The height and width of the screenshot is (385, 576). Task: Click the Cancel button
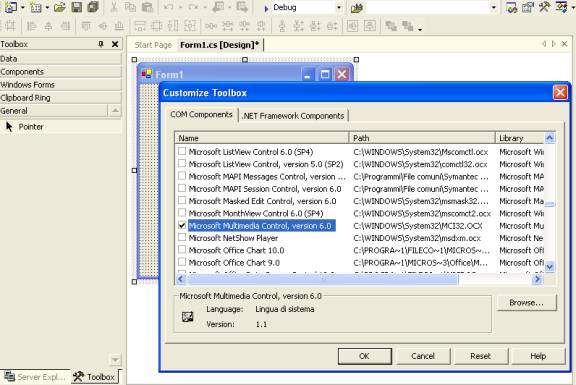click(x=423, y=356)
